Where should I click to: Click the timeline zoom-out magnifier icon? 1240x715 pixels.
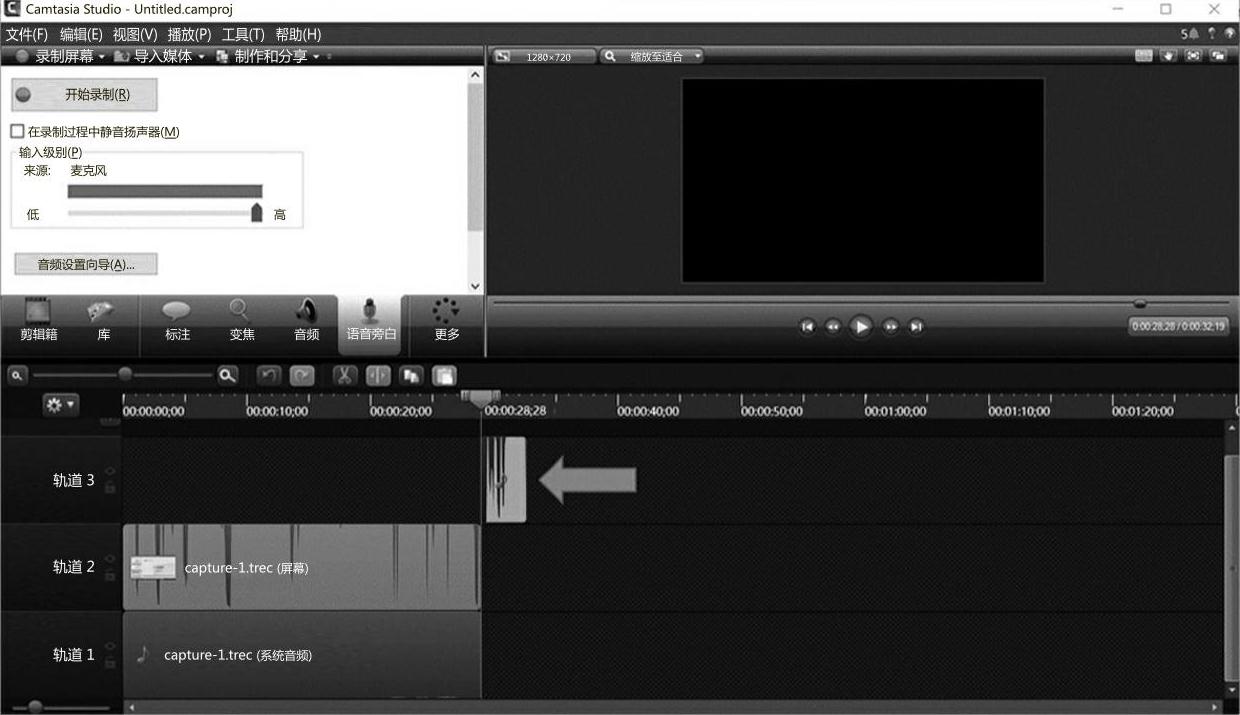pyautogui.click(x=17, y=376)
